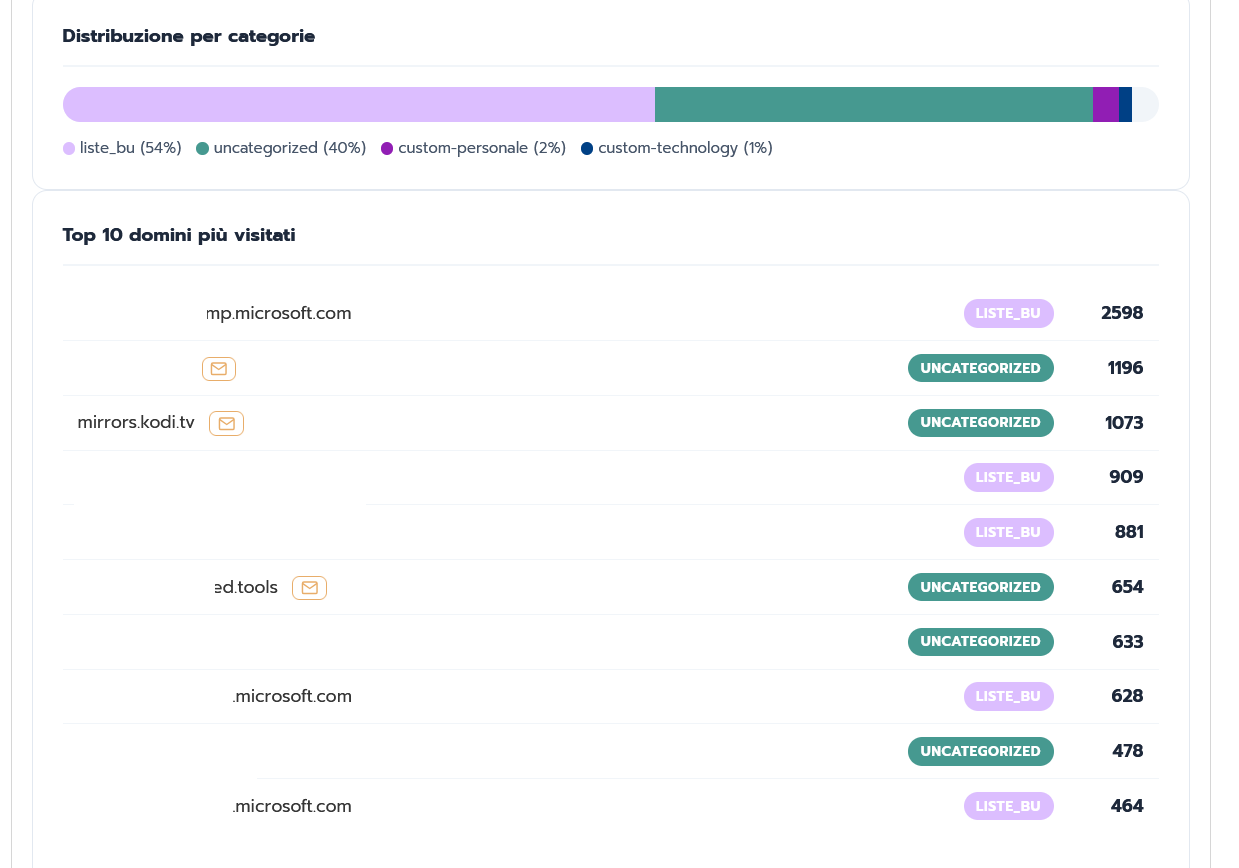Image resolution: width=1239 pixels, height=868 pixels.
Task: Click the teal uncategorized bar segment
Action: (x=873, y=105)
